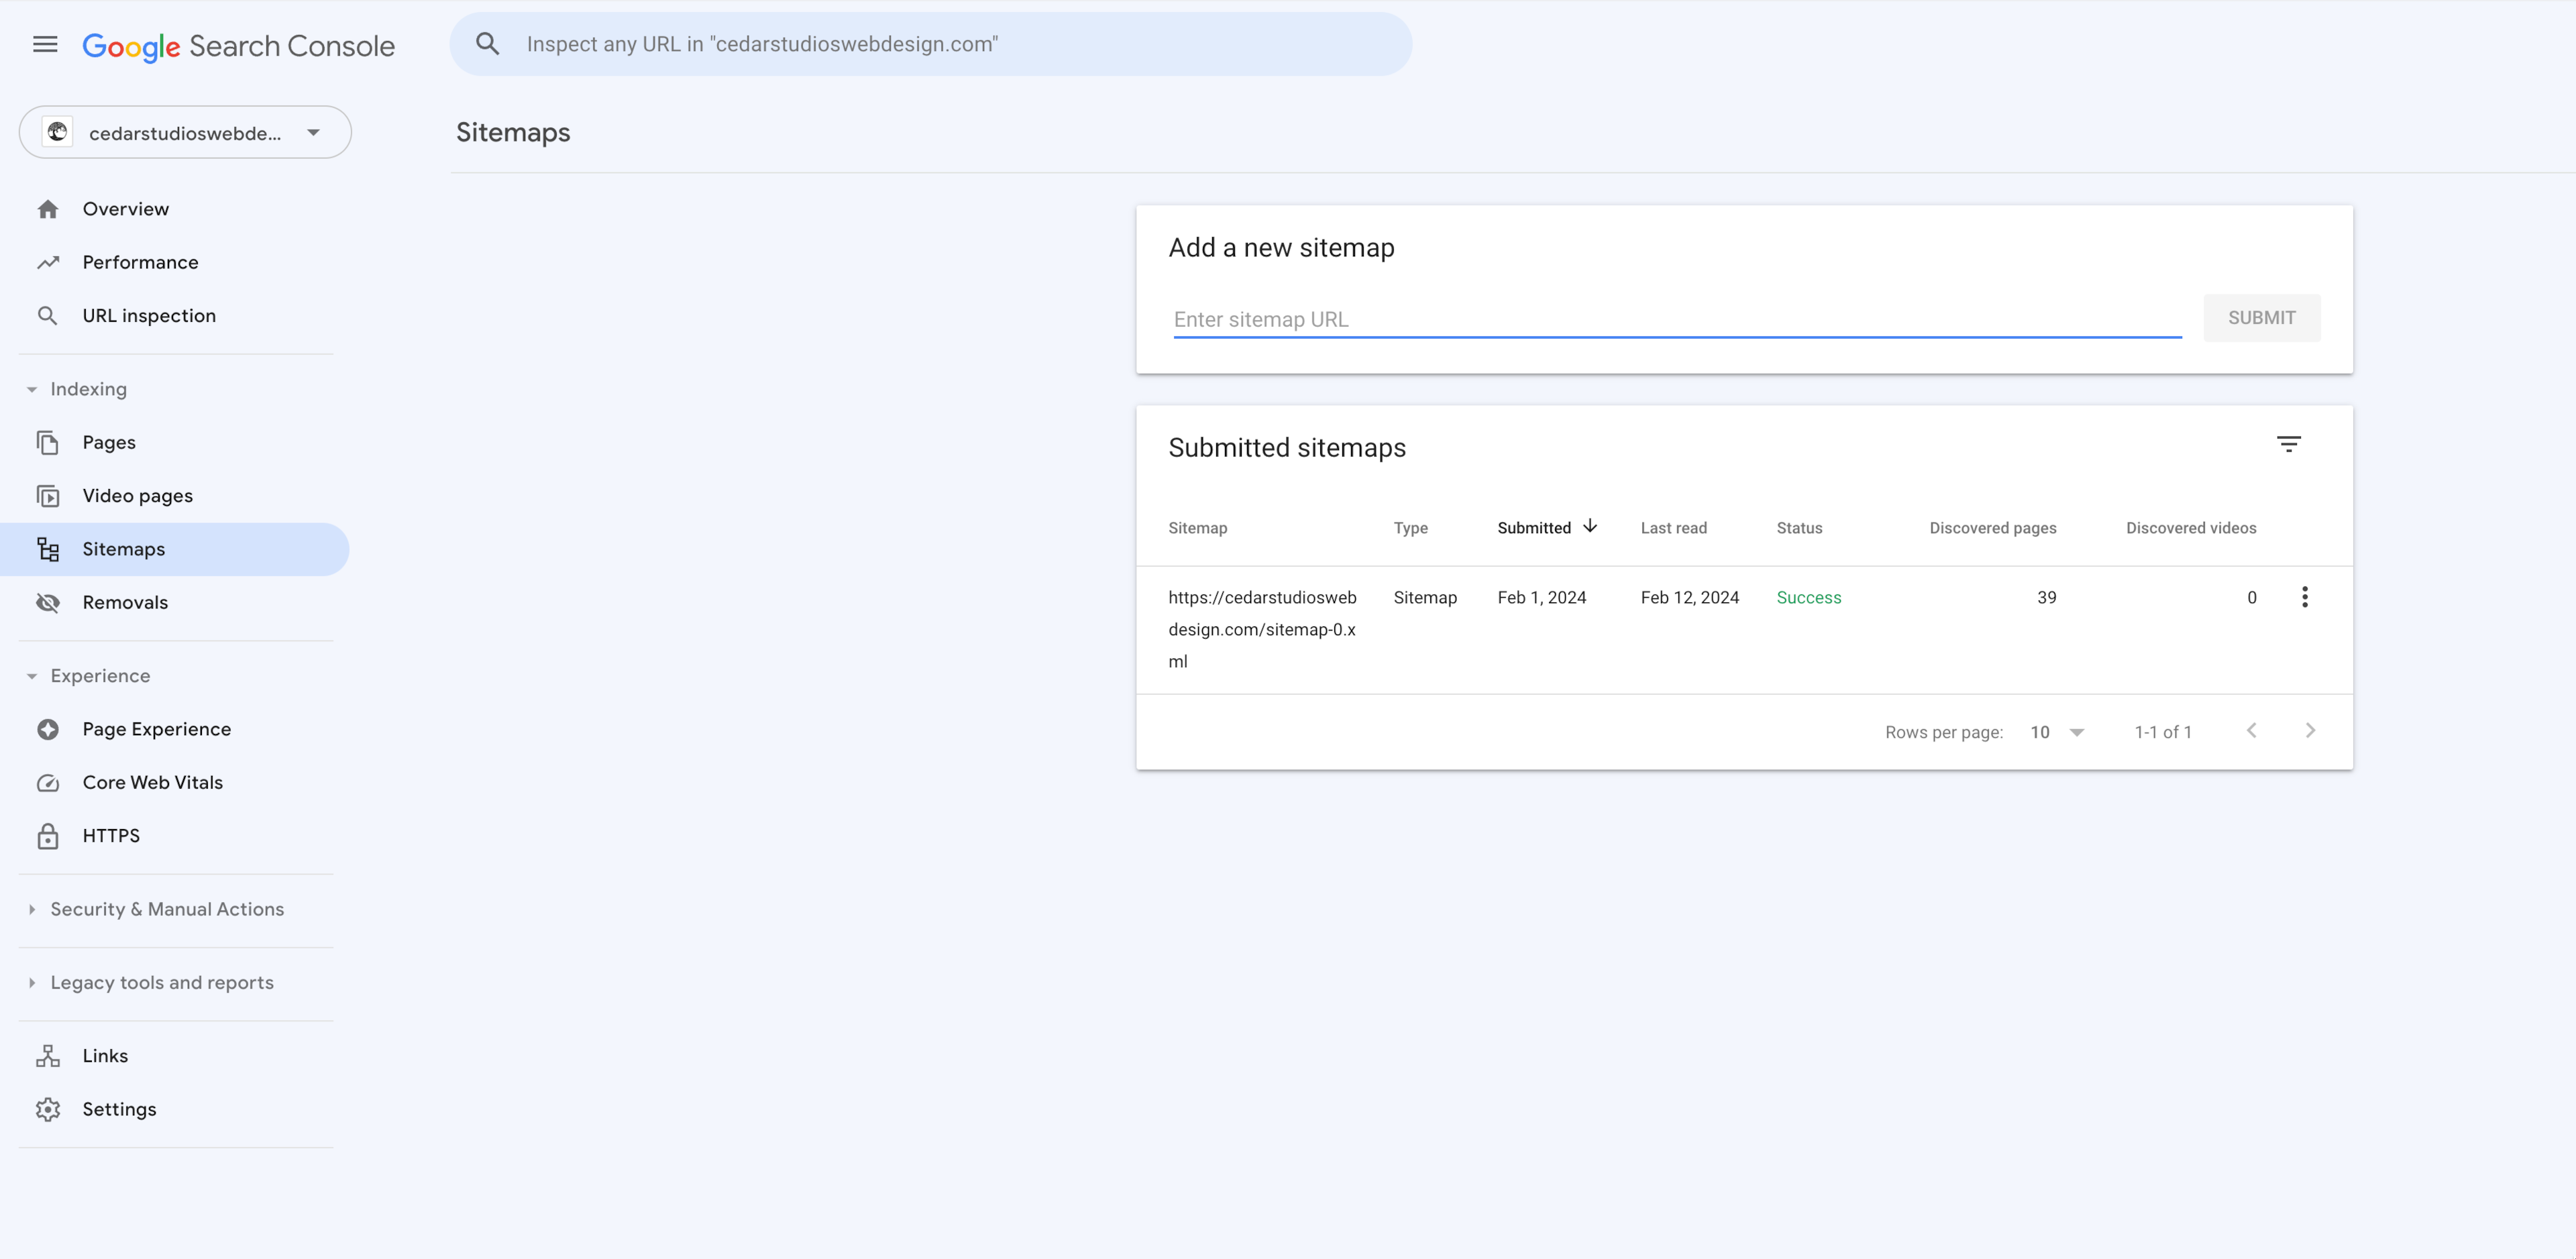
Task: Open the sitemap-0.xml URL row
Action: tap(1262, 629)
